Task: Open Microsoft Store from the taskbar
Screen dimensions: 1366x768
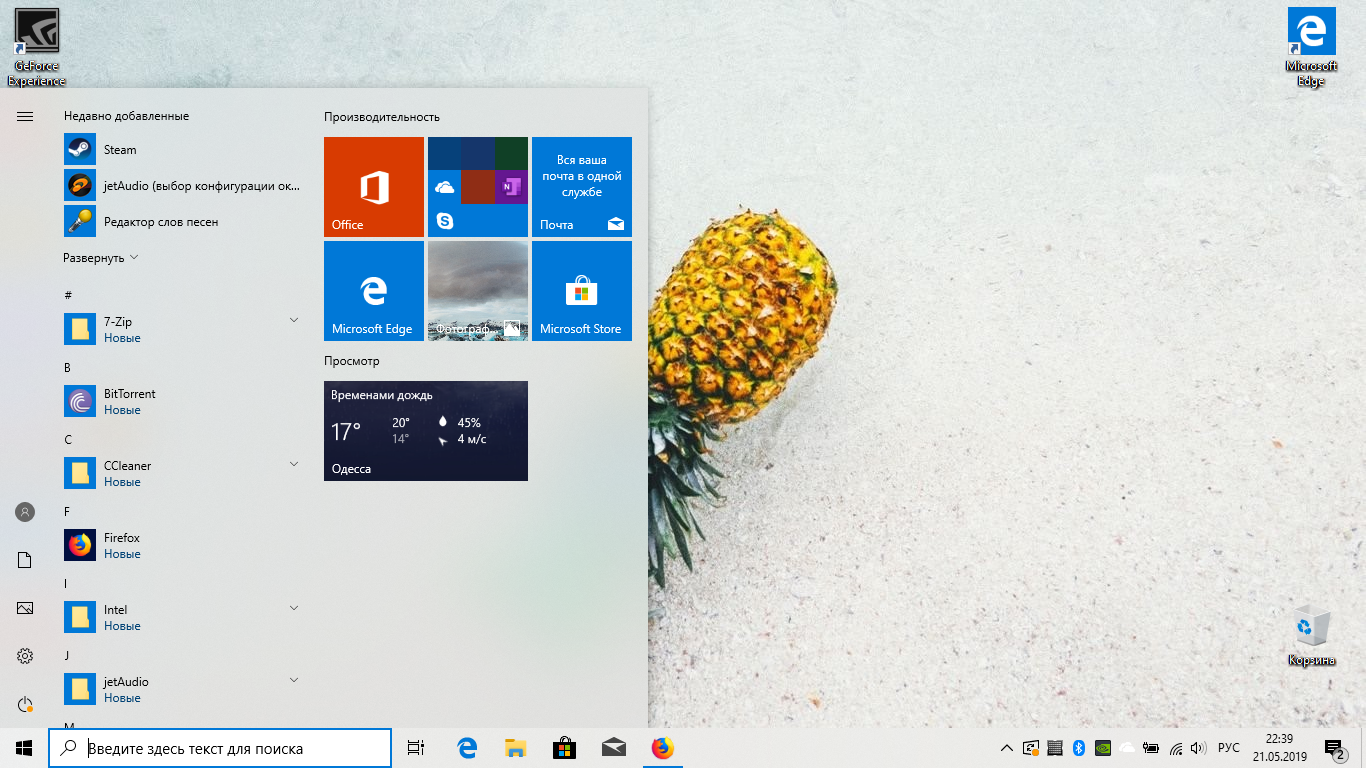Action: 565,748
